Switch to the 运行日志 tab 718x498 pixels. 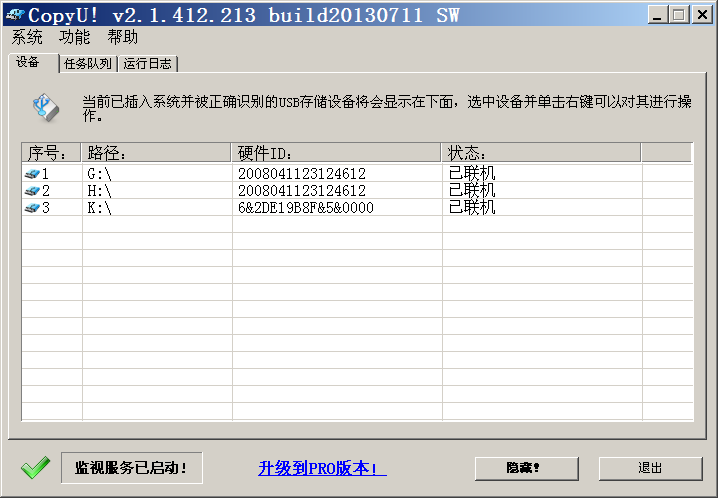pyautogui.click(x=147, y=64)
